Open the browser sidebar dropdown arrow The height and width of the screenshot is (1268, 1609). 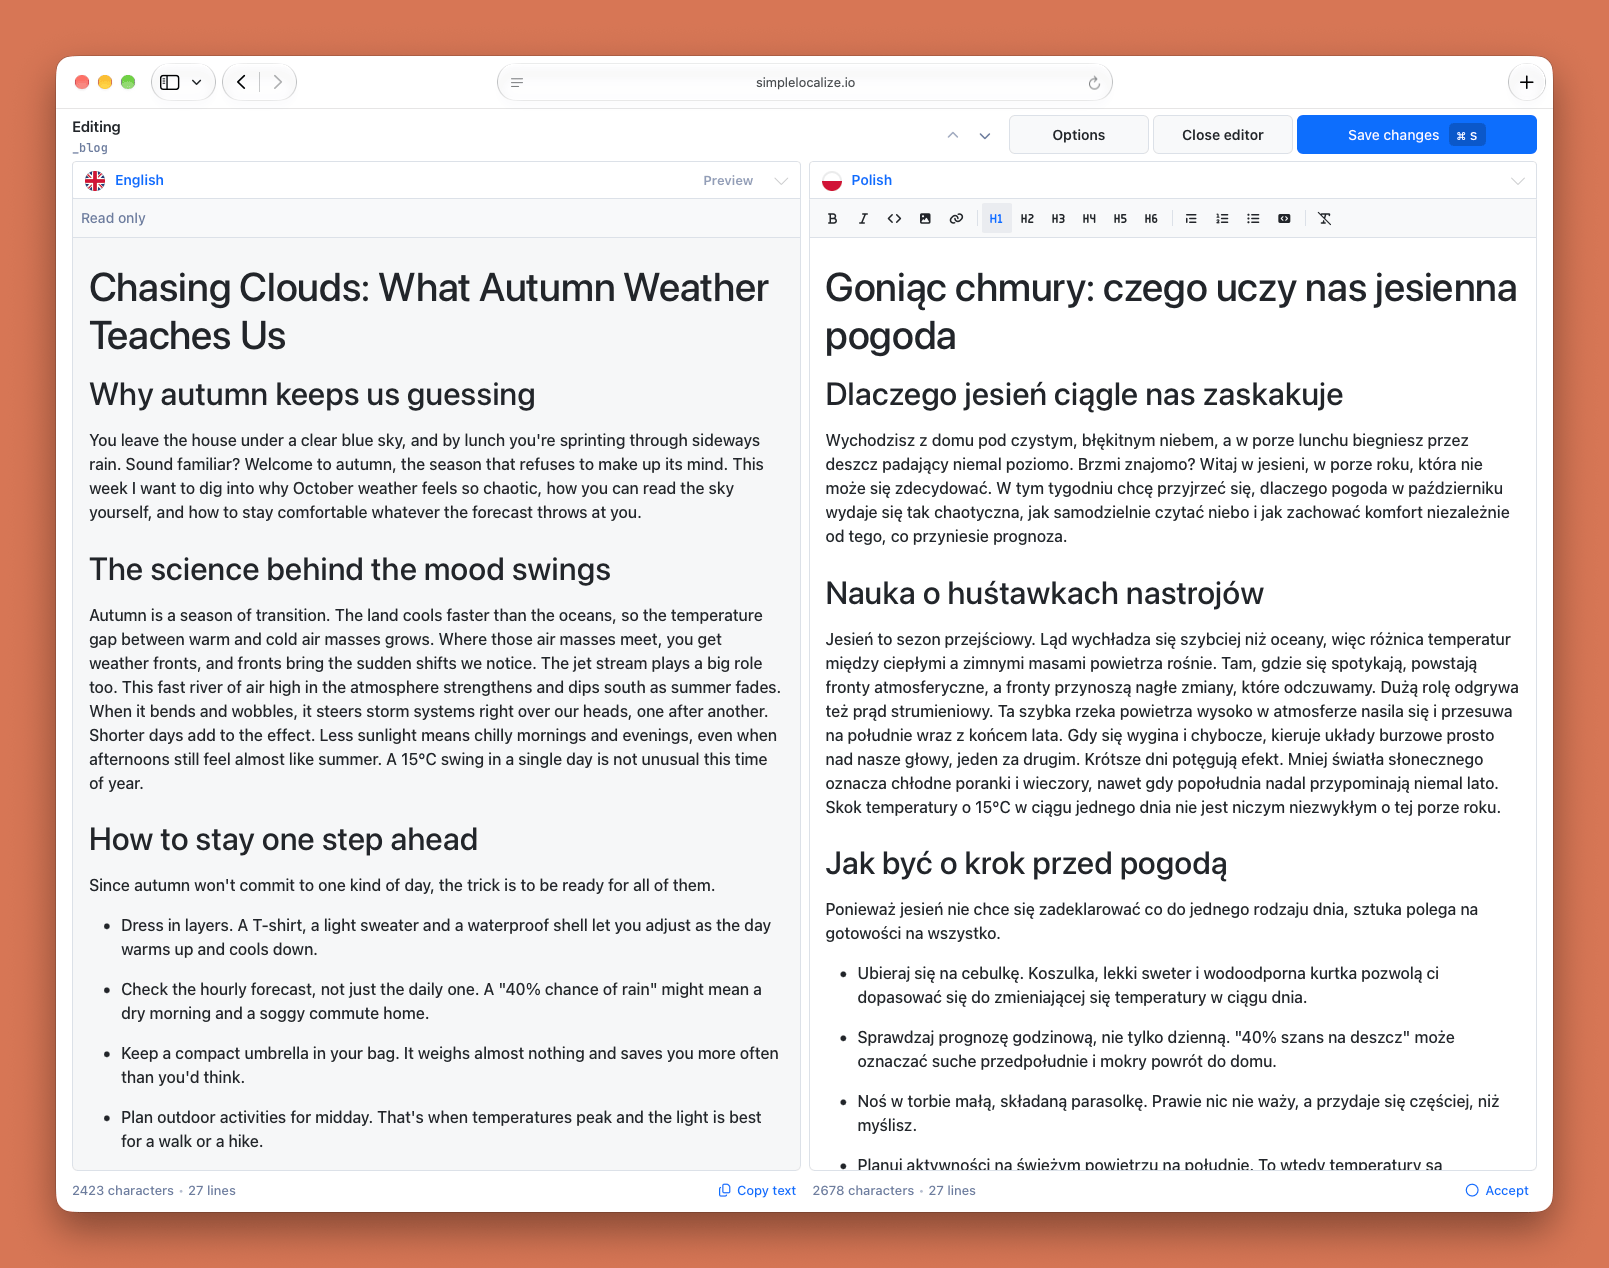tap(197, 82)
